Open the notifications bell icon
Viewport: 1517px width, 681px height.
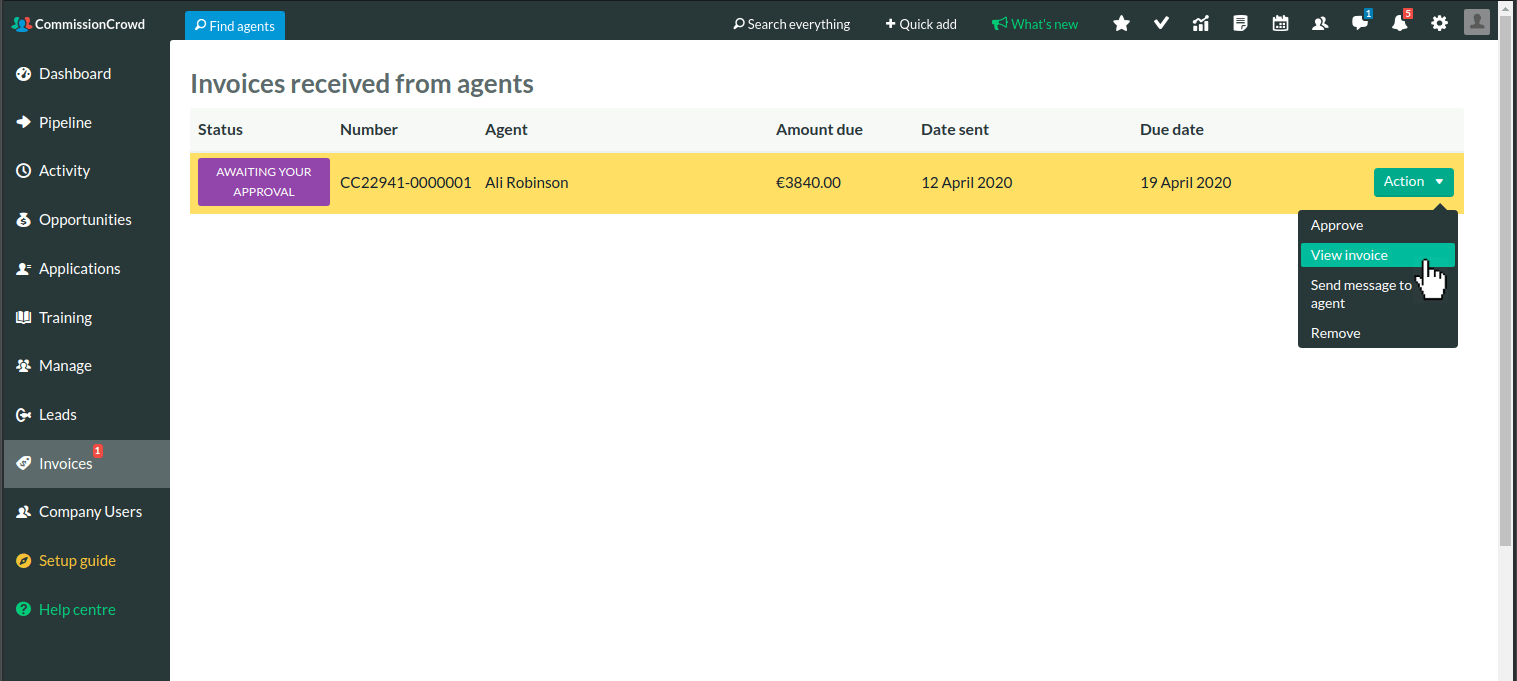coord(1400,23)
